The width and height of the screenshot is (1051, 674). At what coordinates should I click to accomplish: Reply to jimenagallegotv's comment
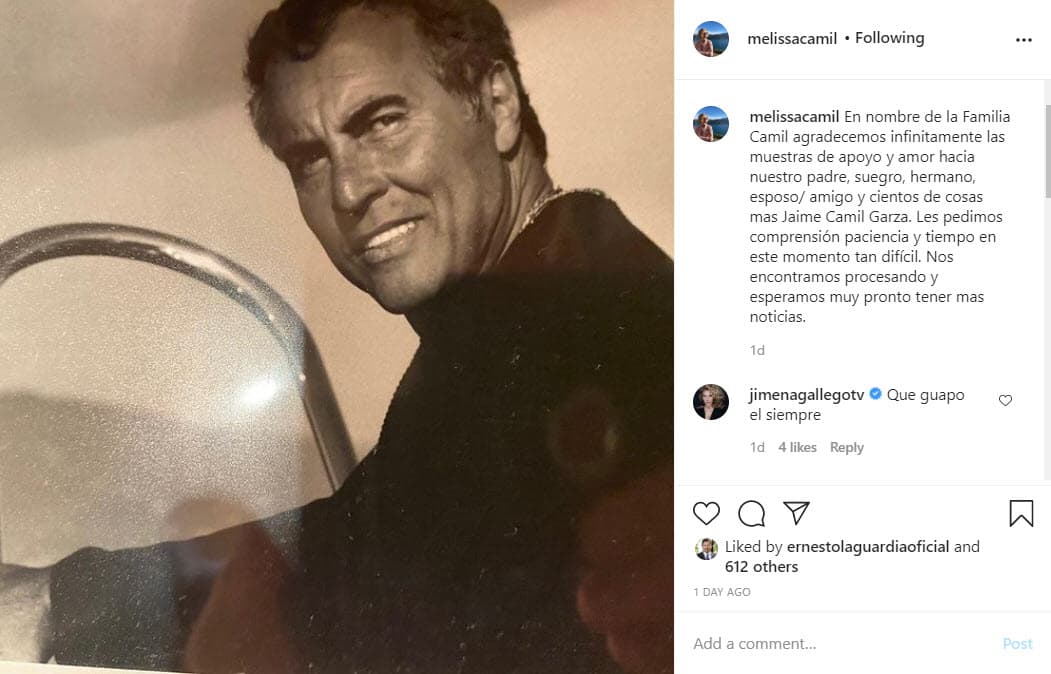pyautogui.click(x=846, y=447)
